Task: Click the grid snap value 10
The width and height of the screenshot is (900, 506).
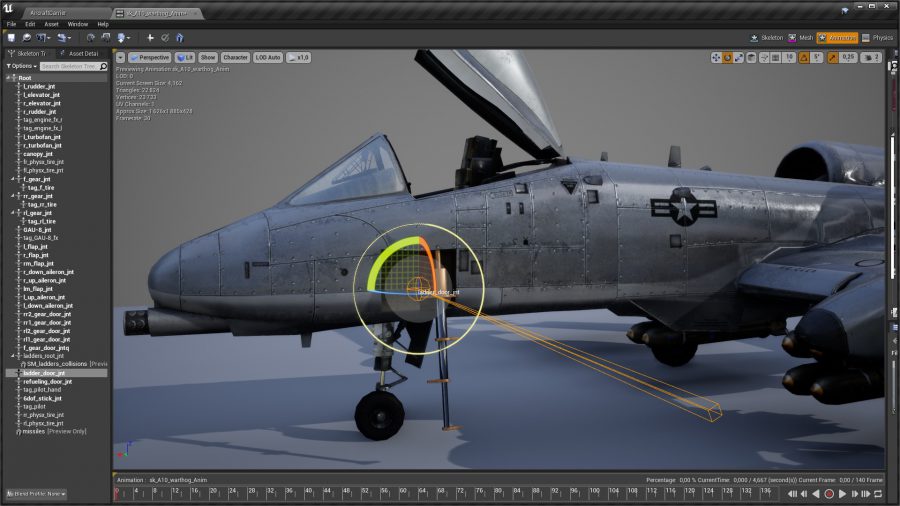Action: 789,57
